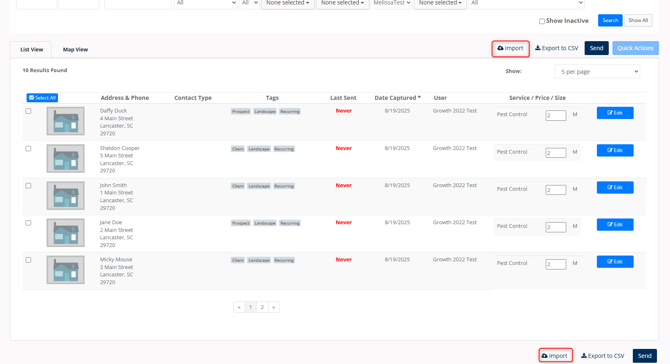
Task: Check the John Smith row checkbox
Action: click(28, 186)
